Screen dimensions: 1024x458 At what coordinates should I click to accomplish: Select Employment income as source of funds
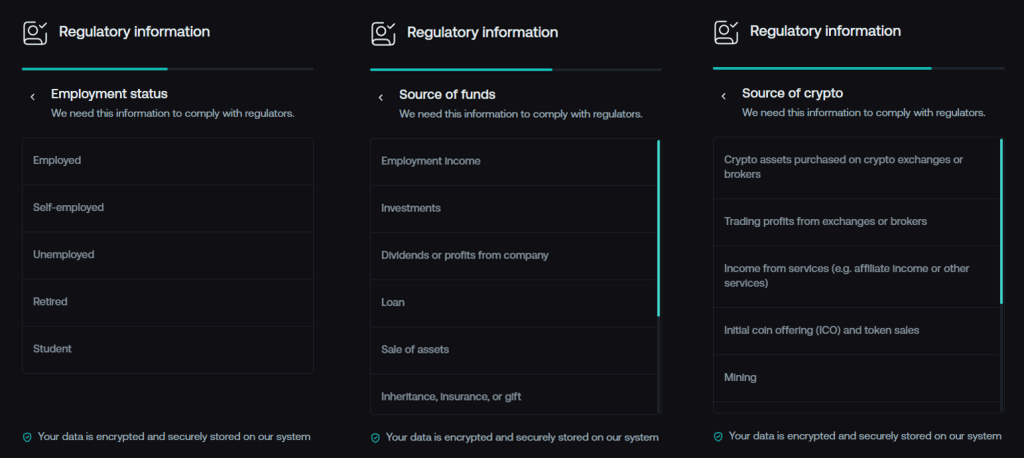point(513,162)
